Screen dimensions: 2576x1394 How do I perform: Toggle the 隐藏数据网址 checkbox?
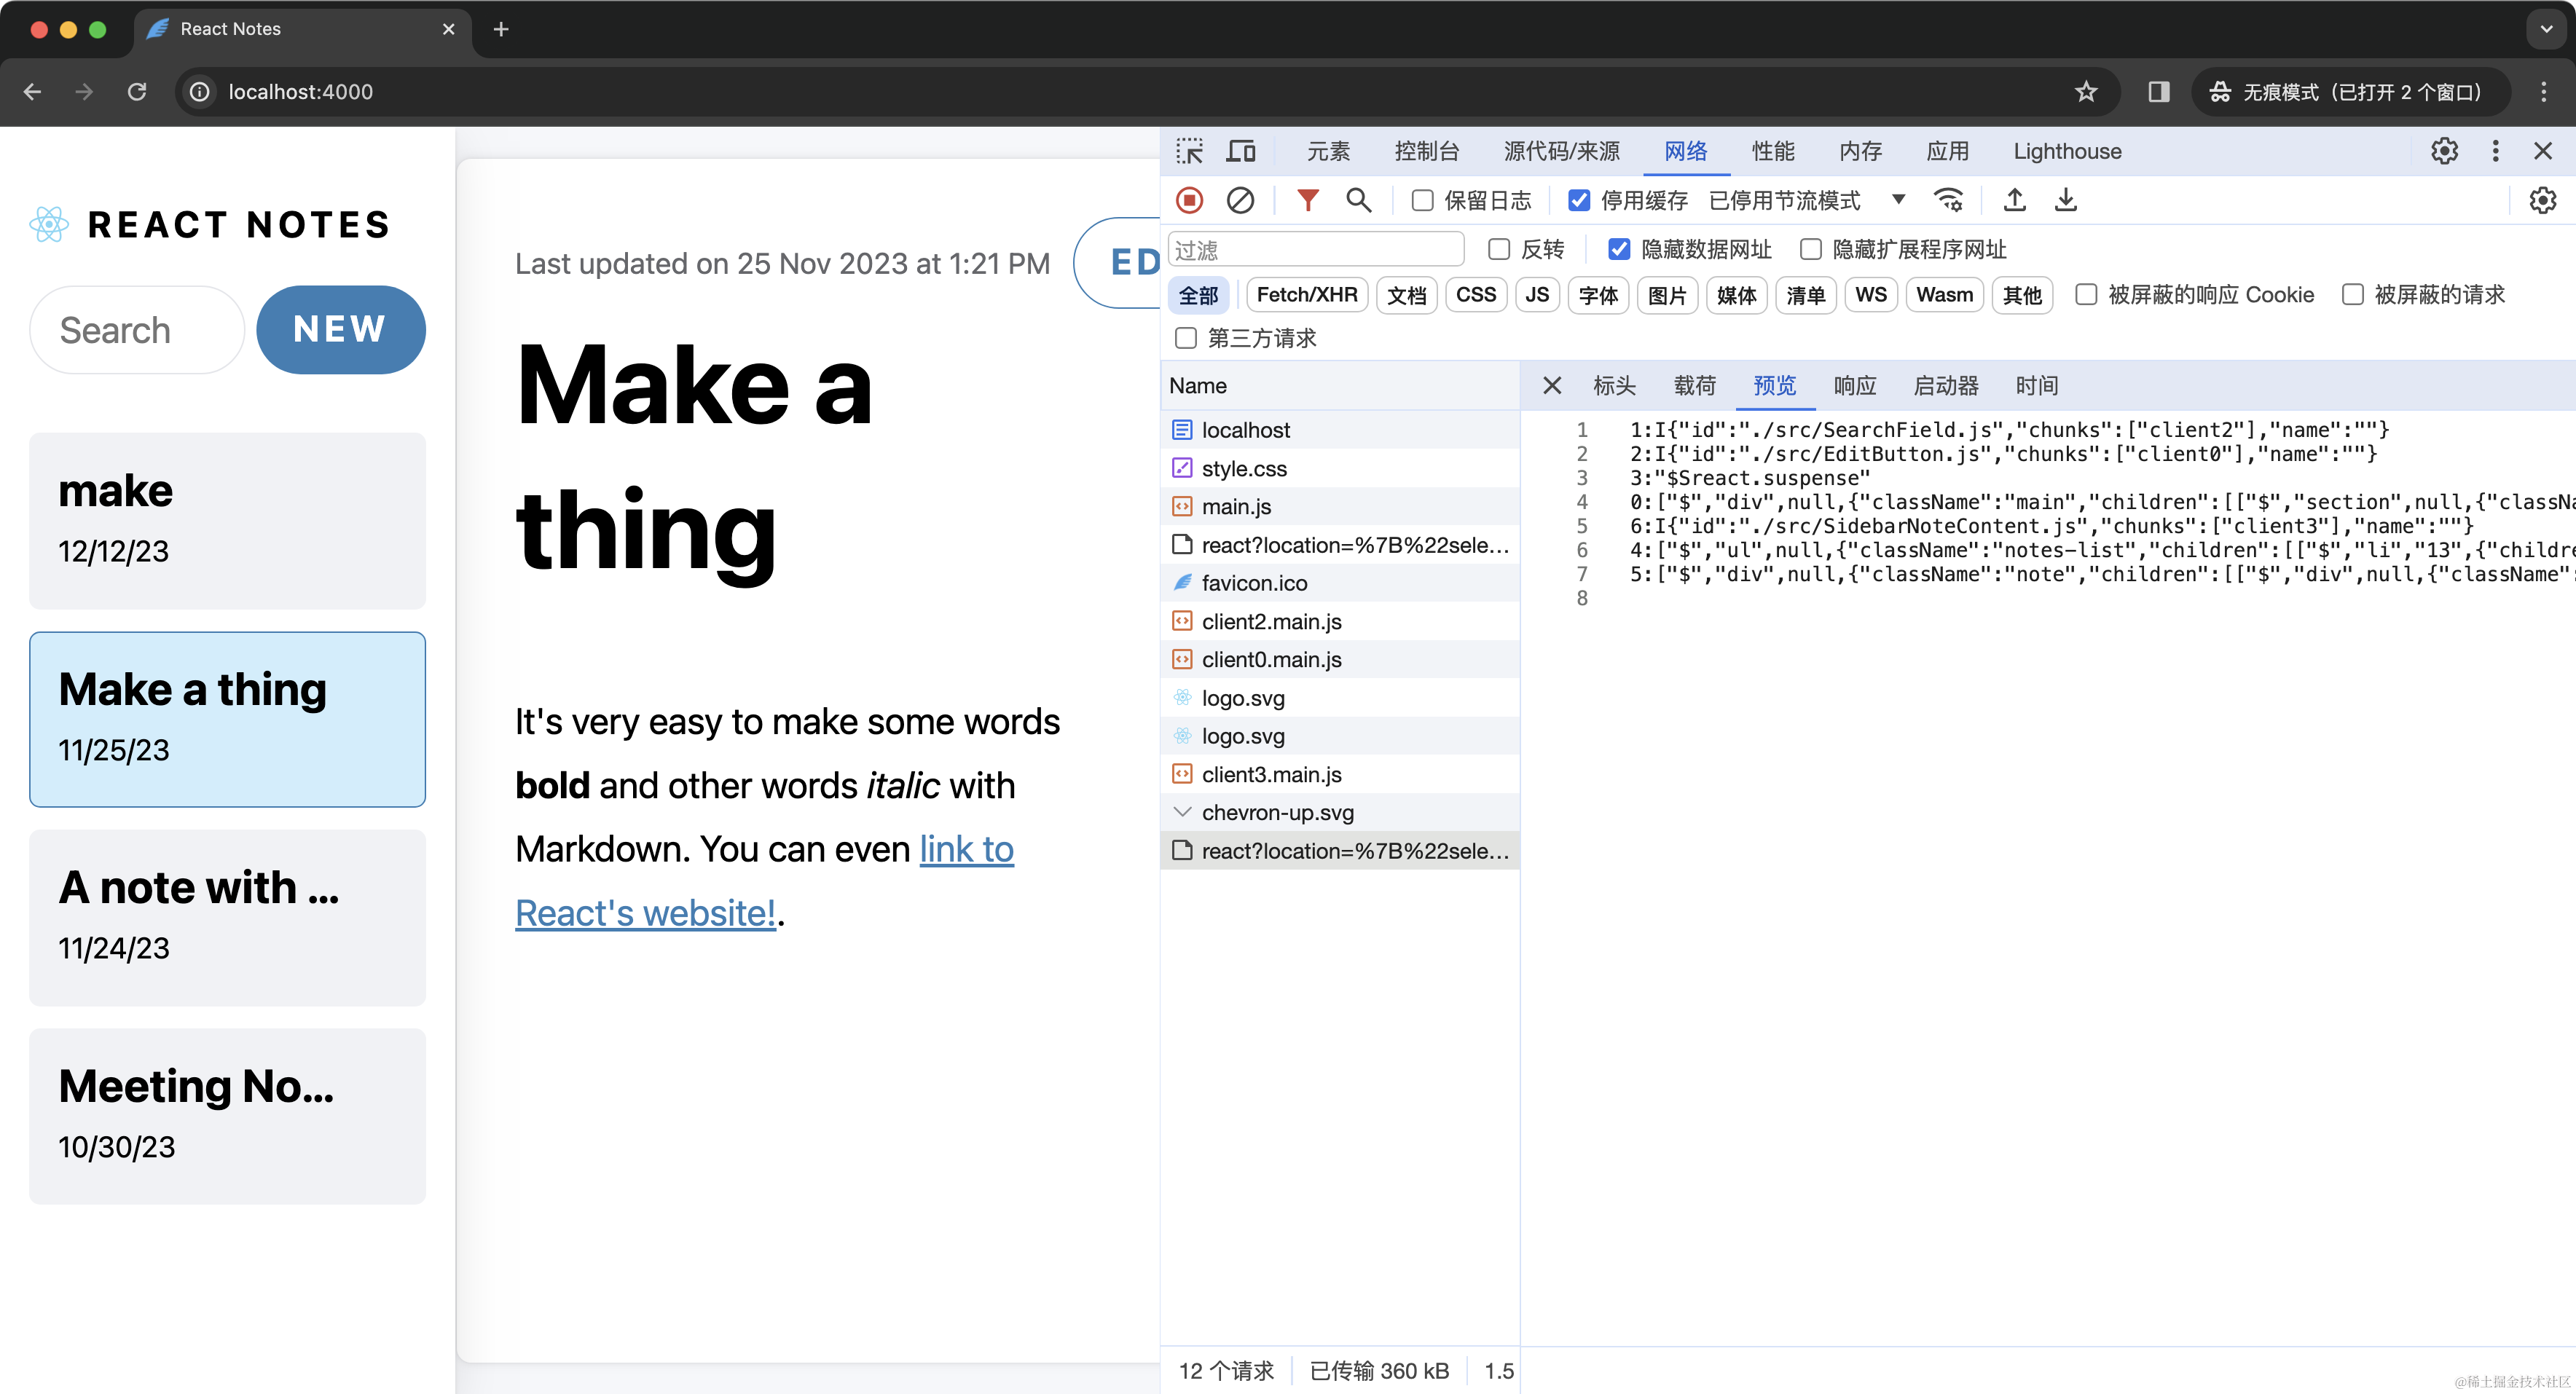pos(1619,249)
